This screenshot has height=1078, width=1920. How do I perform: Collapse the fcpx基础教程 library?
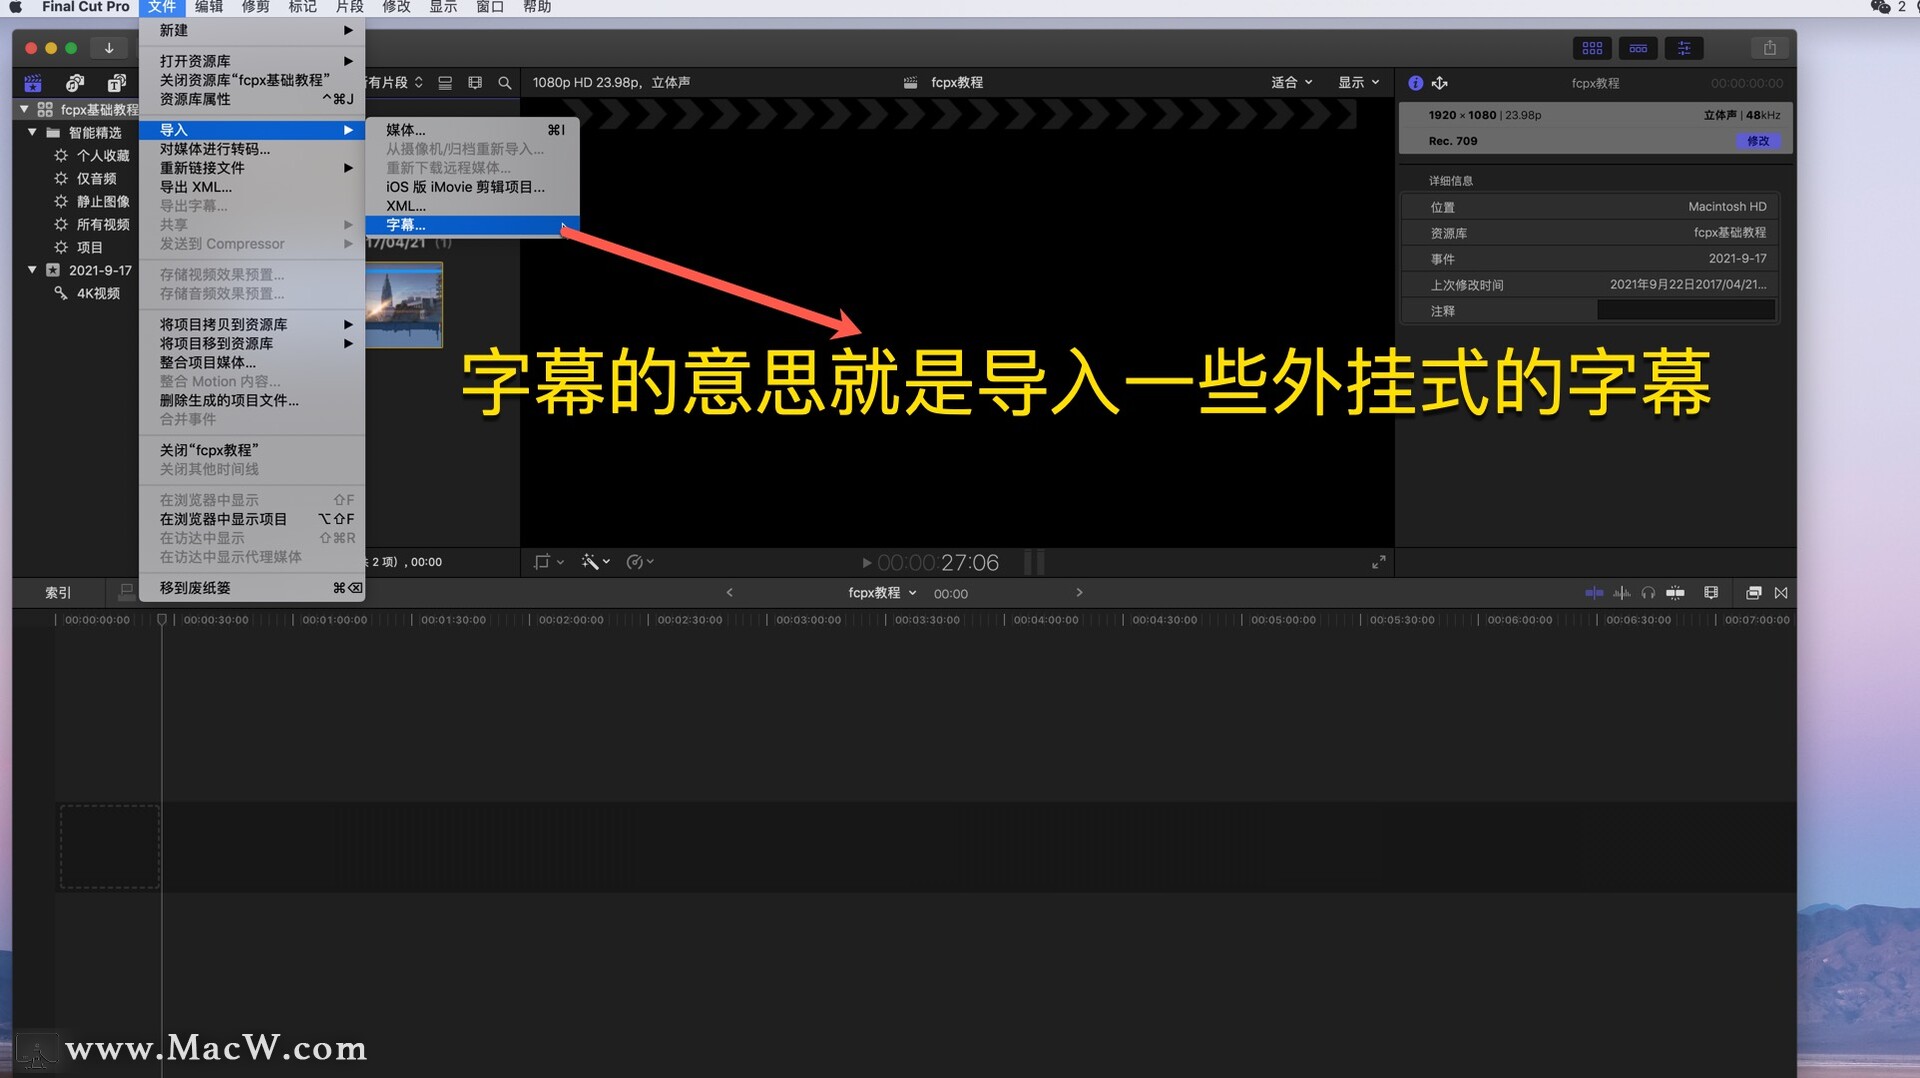click(24, 109)
